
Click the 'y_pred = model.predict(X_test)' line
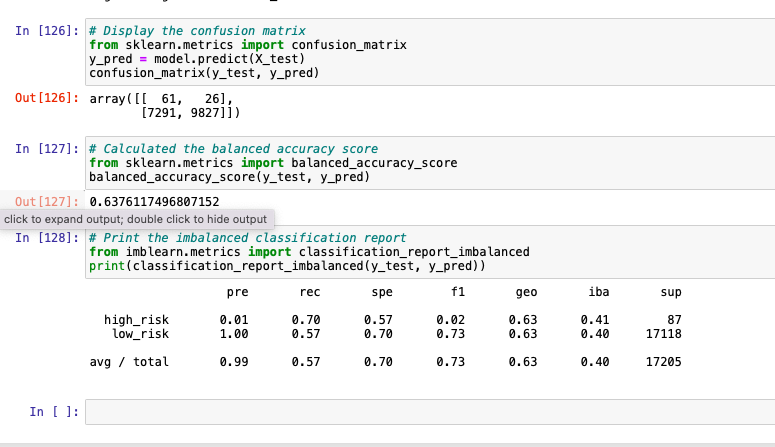pos(197,59)
